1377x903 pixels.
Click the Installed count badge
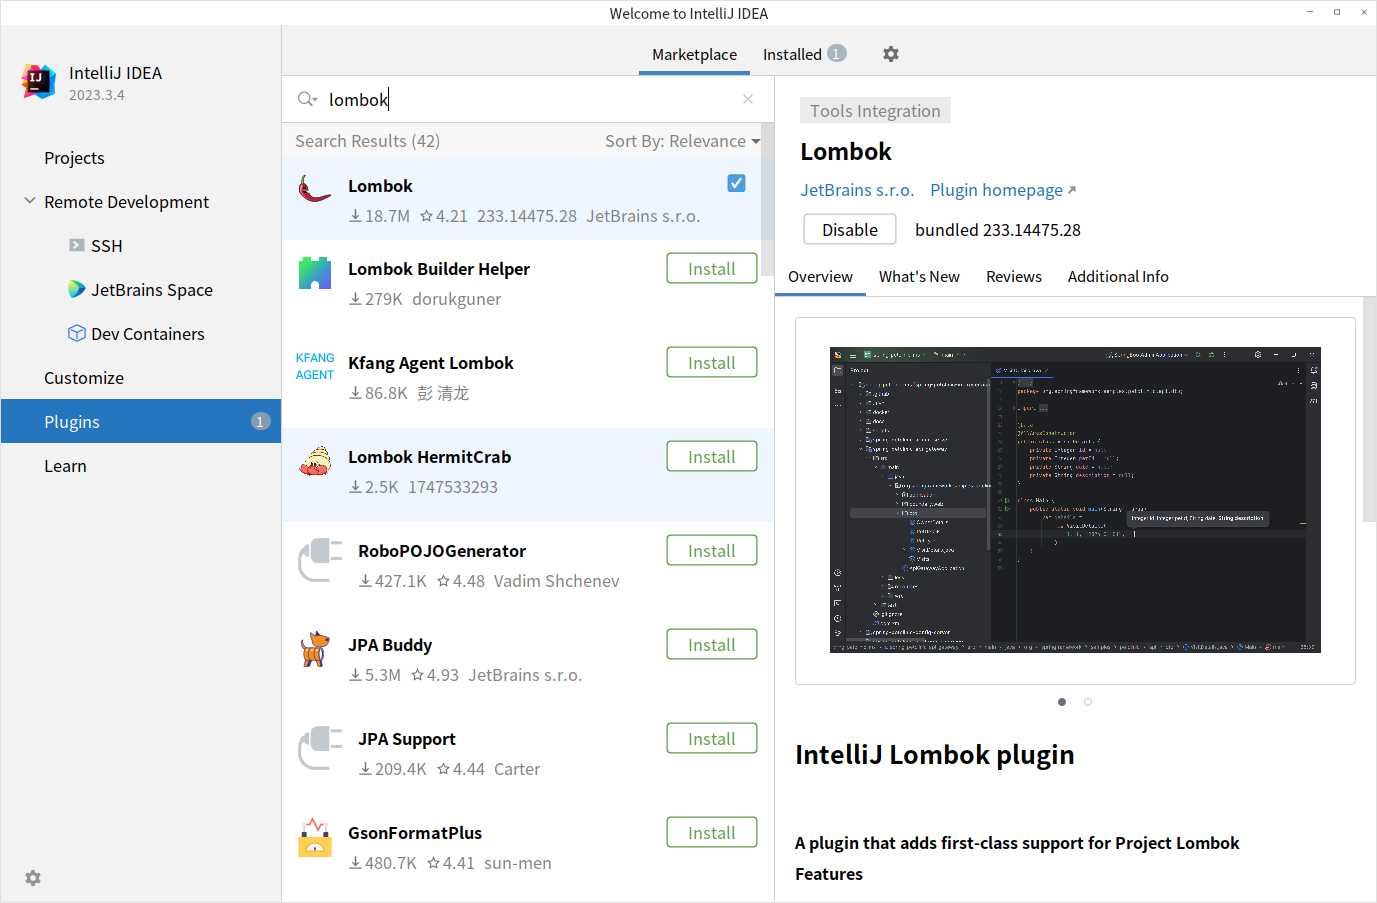837,53
